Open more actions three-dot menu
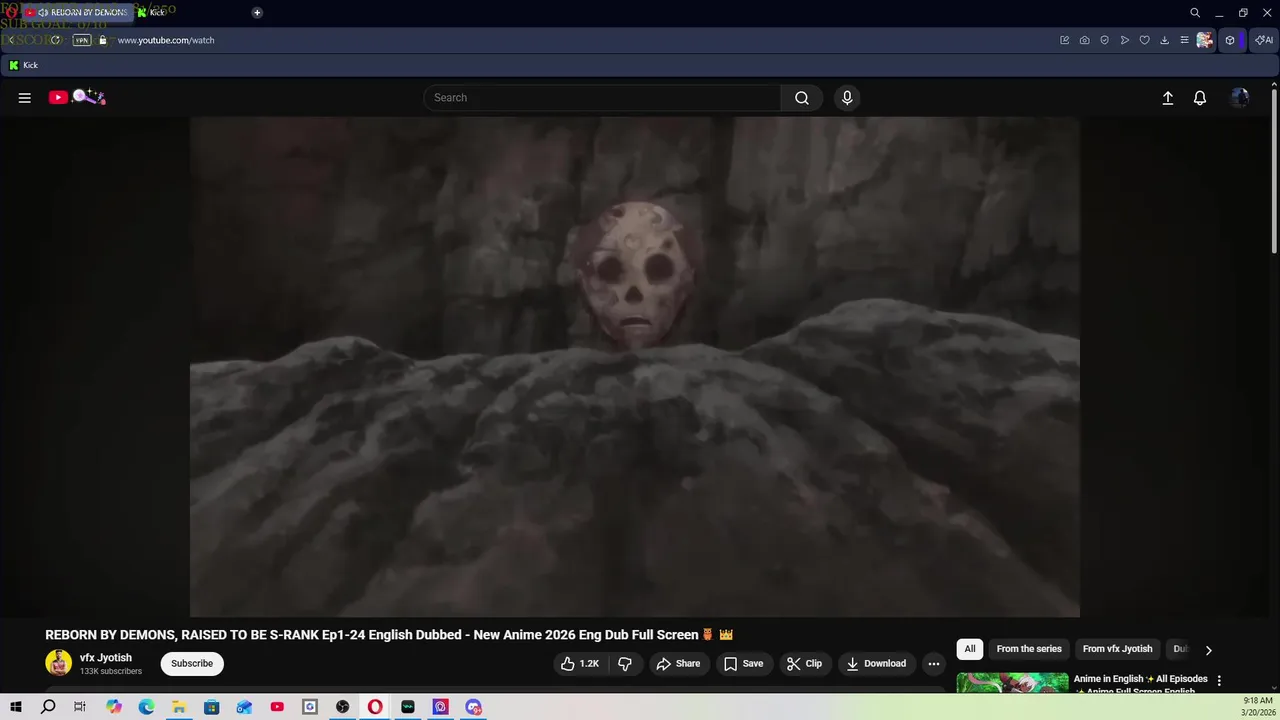 [934, 664]
